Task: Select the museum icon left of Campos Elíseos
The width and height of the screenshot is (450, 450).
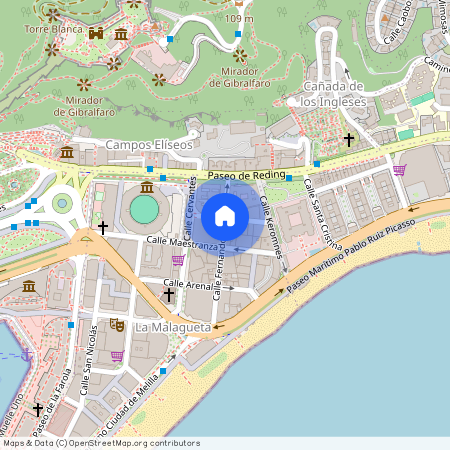Action: coord(67,152)
